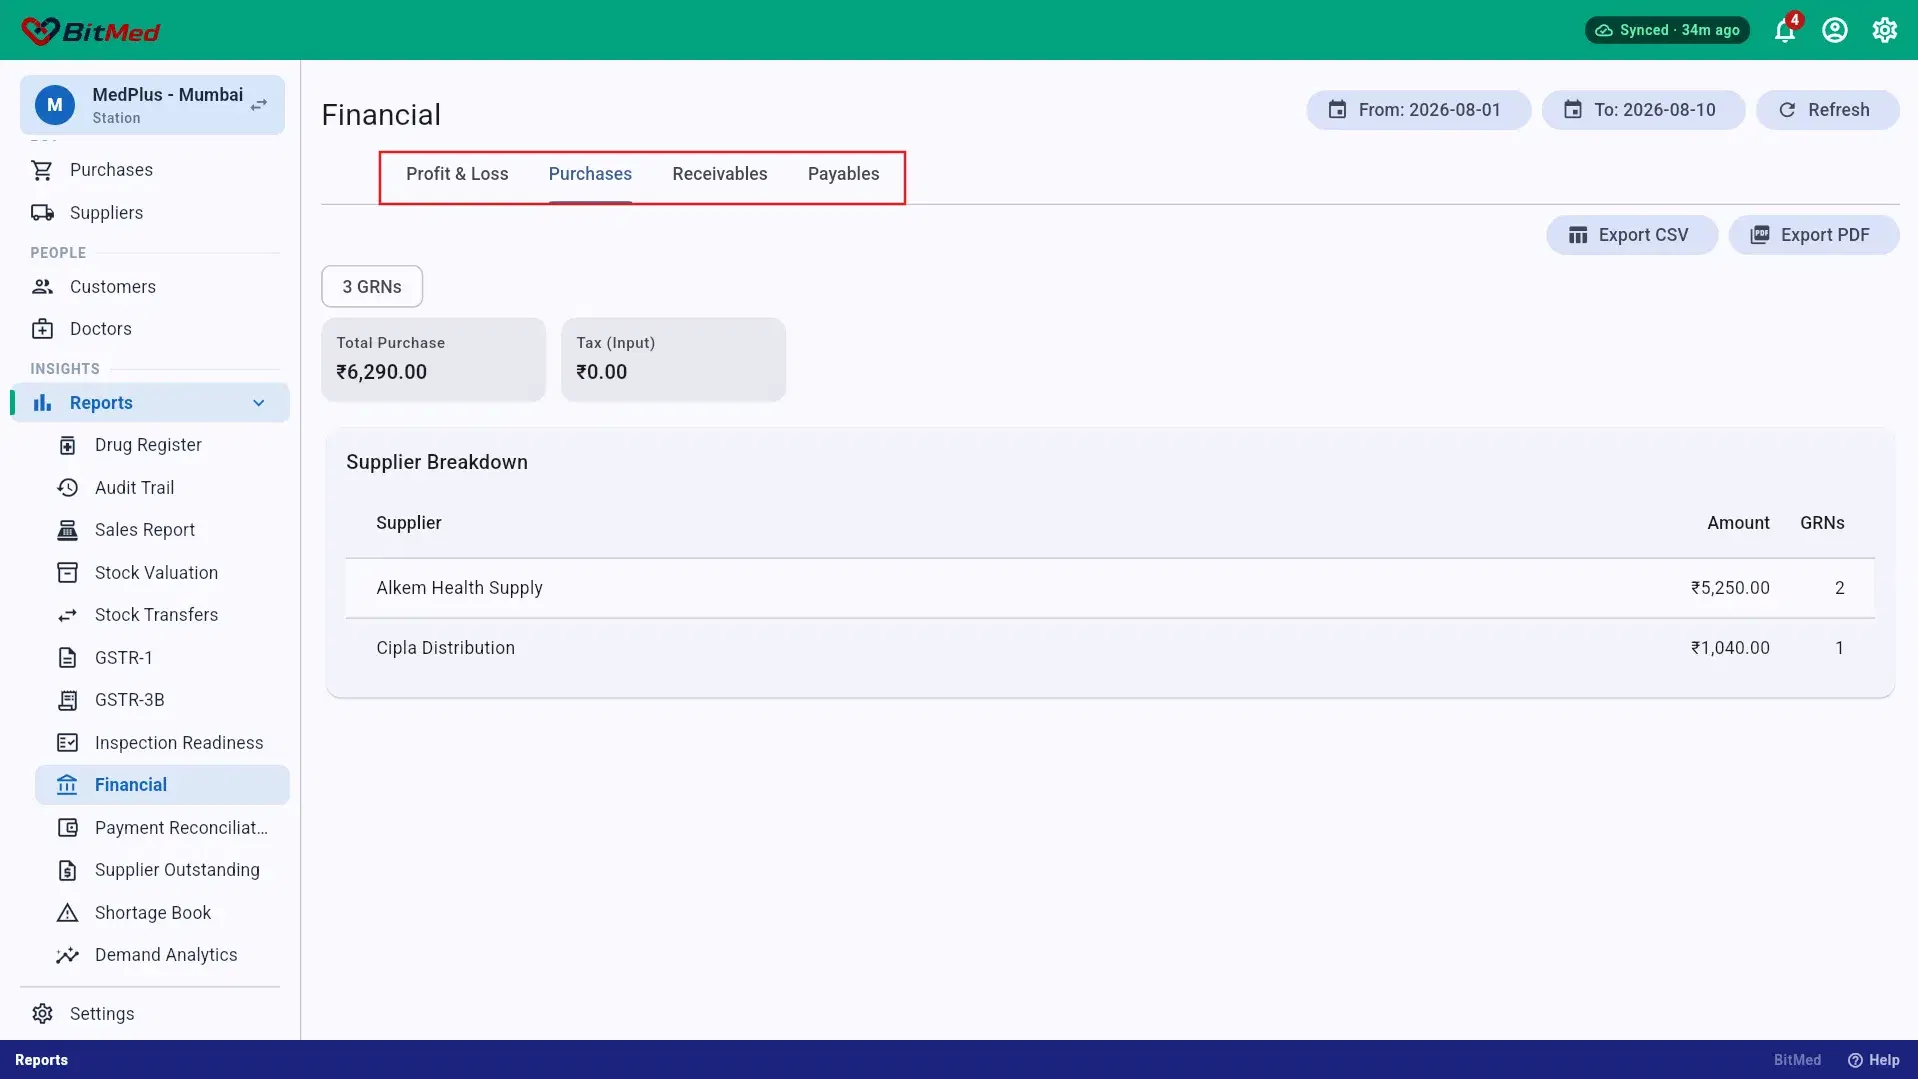Image resolution: width=1918 pixels, height=1079 pixels.
Task: Click the Purchases cart icon in sidebar
Action: point(42,170)
